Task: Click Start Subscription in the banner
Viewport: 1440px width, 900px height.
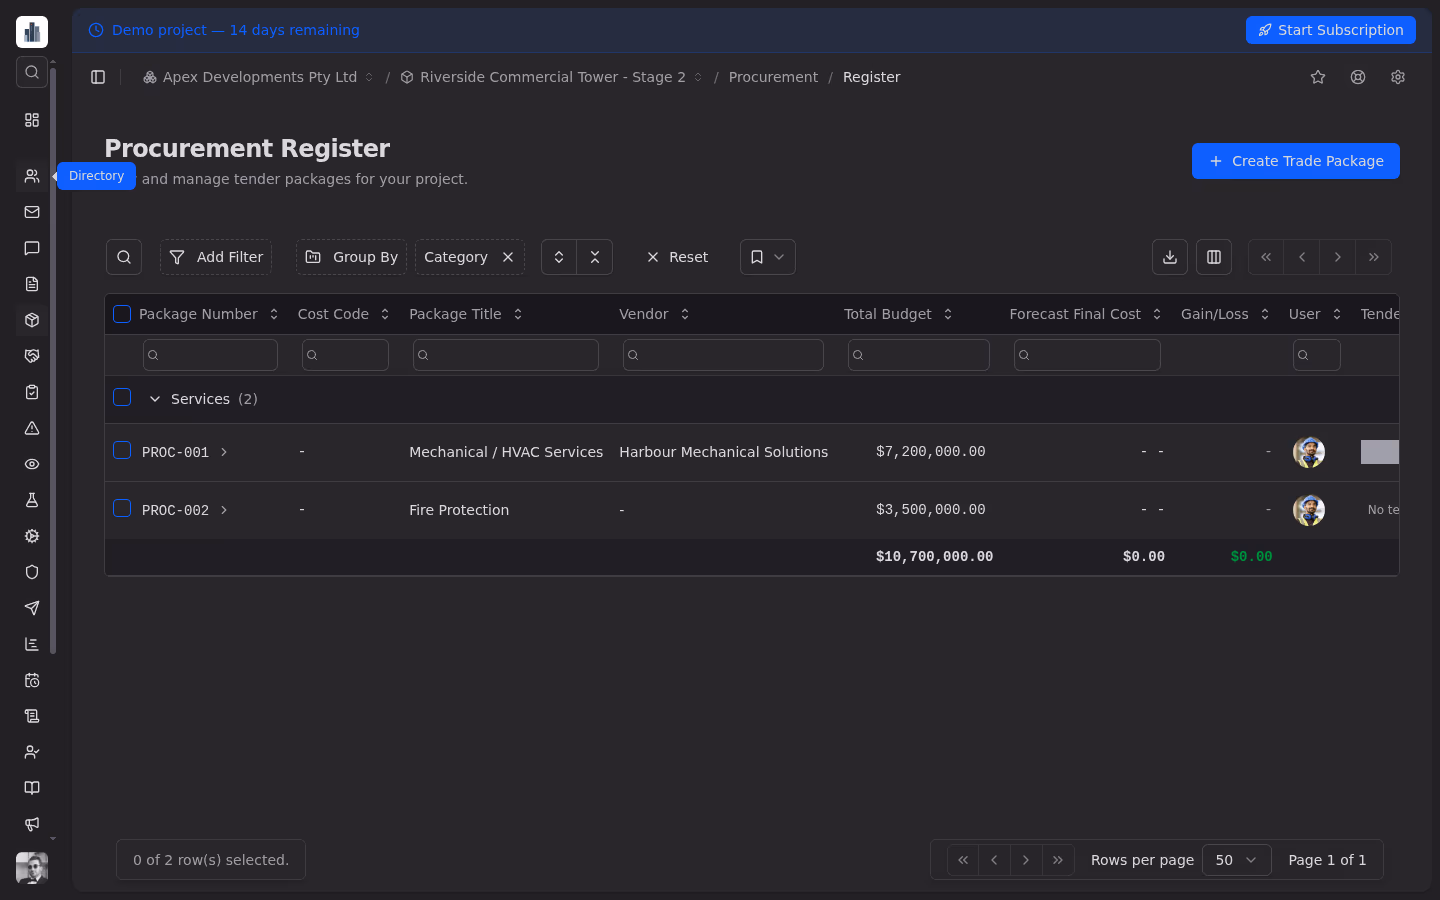Action: pyautogui.click(x=1330, y=30)
